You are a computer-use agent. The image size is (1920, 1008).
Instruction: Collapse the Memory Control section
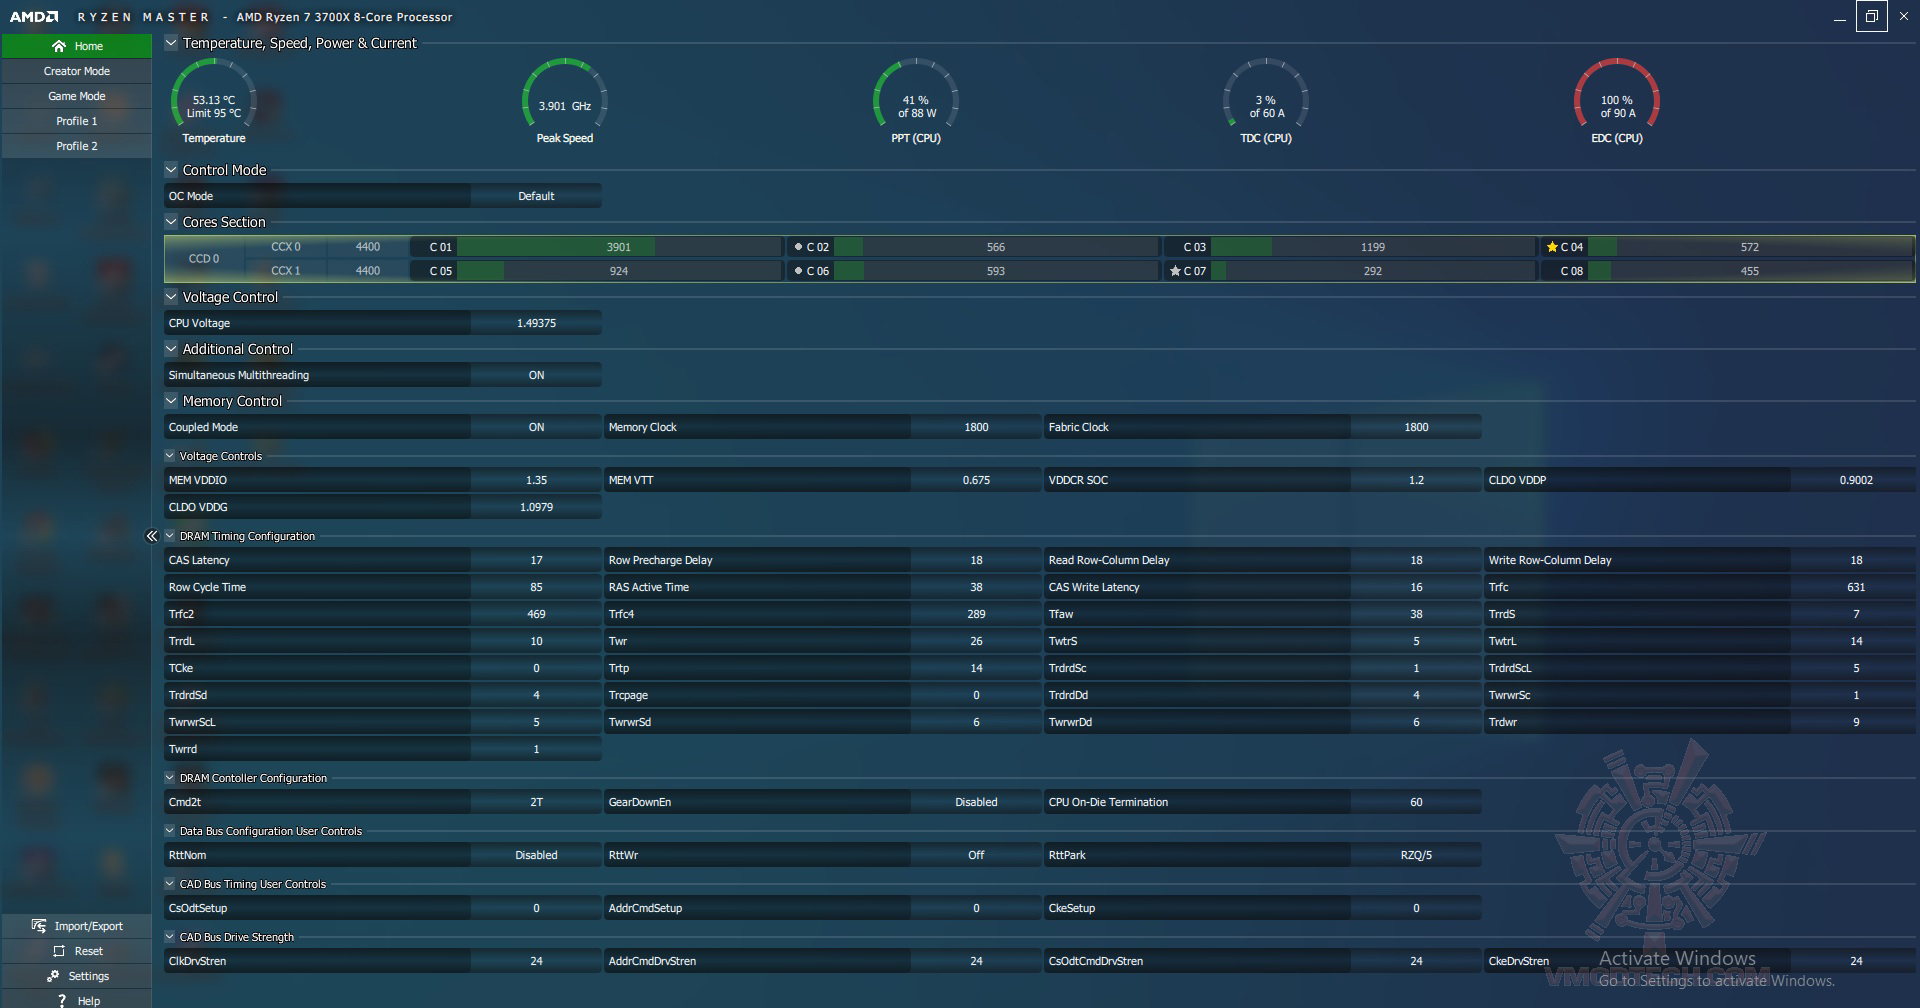(171, 401)
